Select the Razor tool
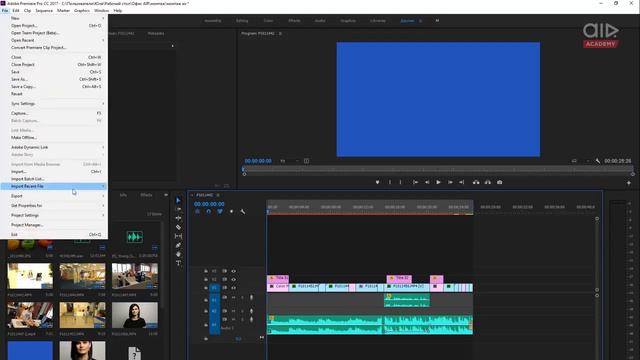Screen dimensions: 640x360 [x=178, y=227]
